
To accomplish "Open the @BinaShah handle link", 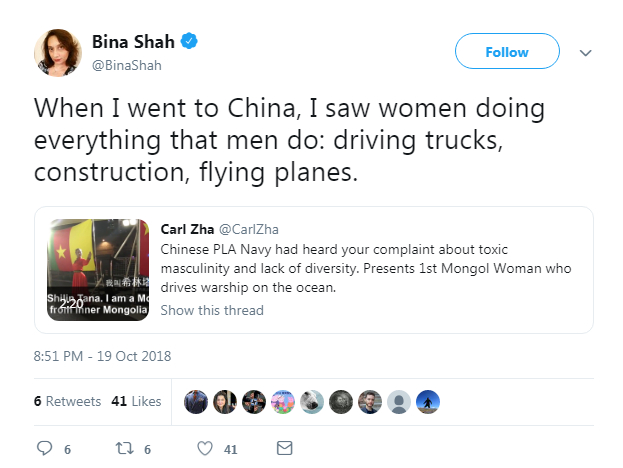I will pos(126,65).
